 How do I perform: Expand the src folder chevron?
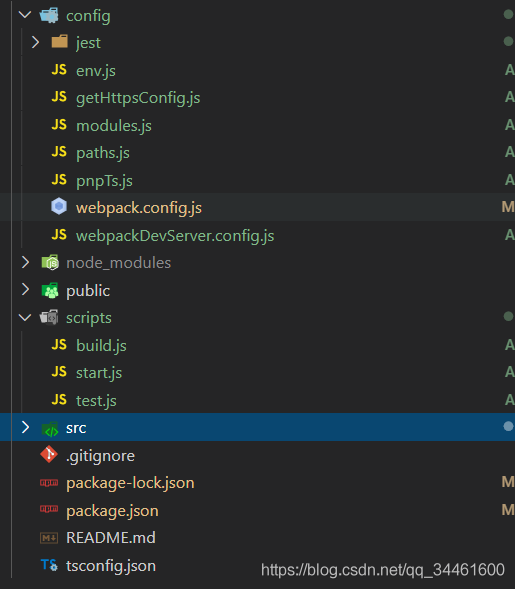click(x=25, y=427)
